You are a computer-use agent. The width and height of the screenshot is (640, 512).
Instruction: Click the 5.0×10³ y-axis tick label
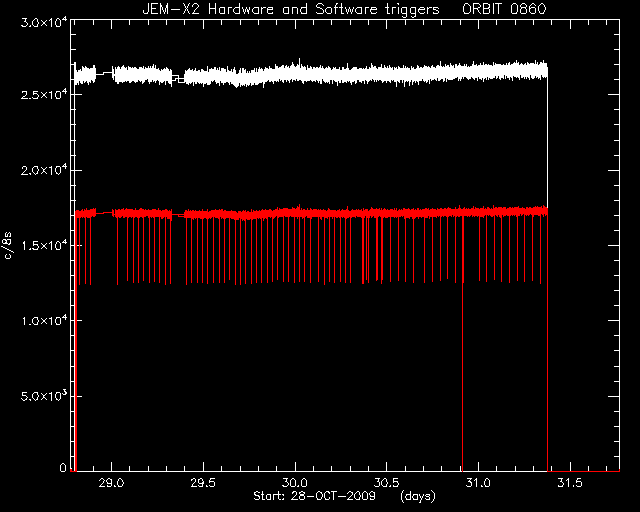[x=44, y=395]
